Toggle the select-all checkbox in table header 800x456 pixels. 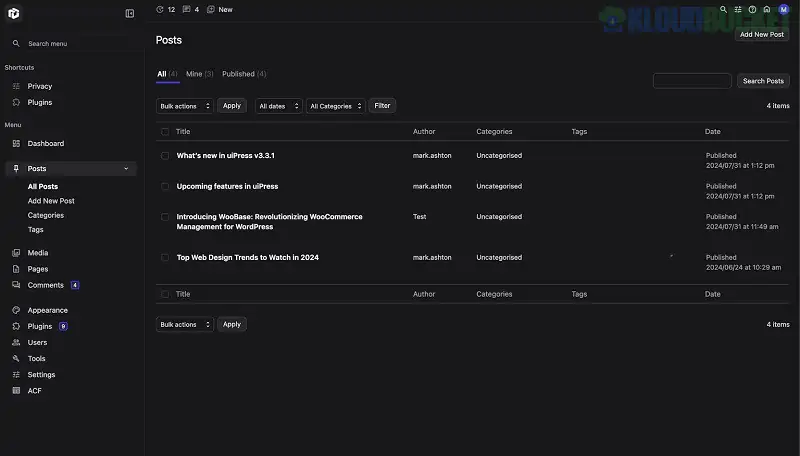pos(165,132)
